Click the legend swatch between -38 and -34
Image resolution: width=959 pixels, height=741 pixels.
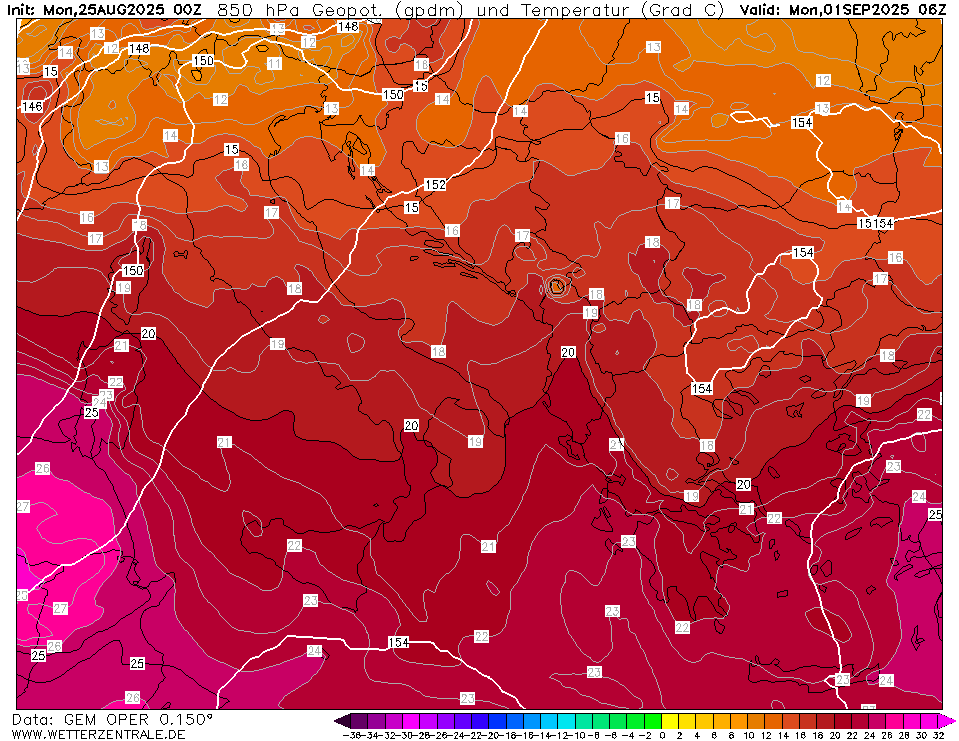tap(359, 720)
